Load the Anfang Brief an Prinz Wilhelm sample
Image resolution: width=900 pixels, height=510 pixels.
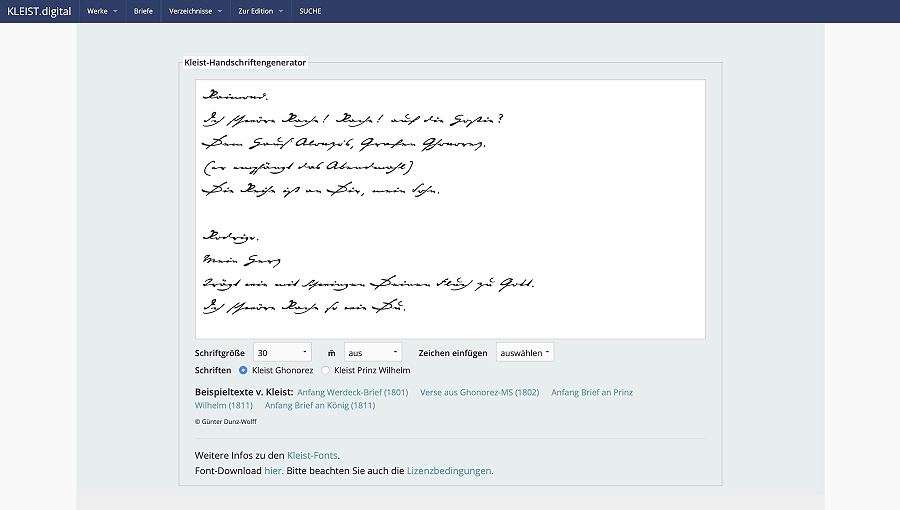coord(591,392)
